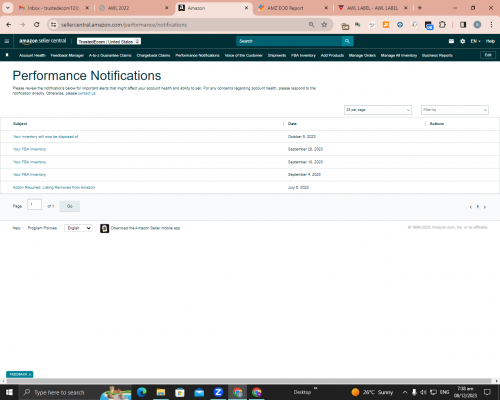
Task: Click the zoom magnifier icon in address bar
Action: pos(311,25)
